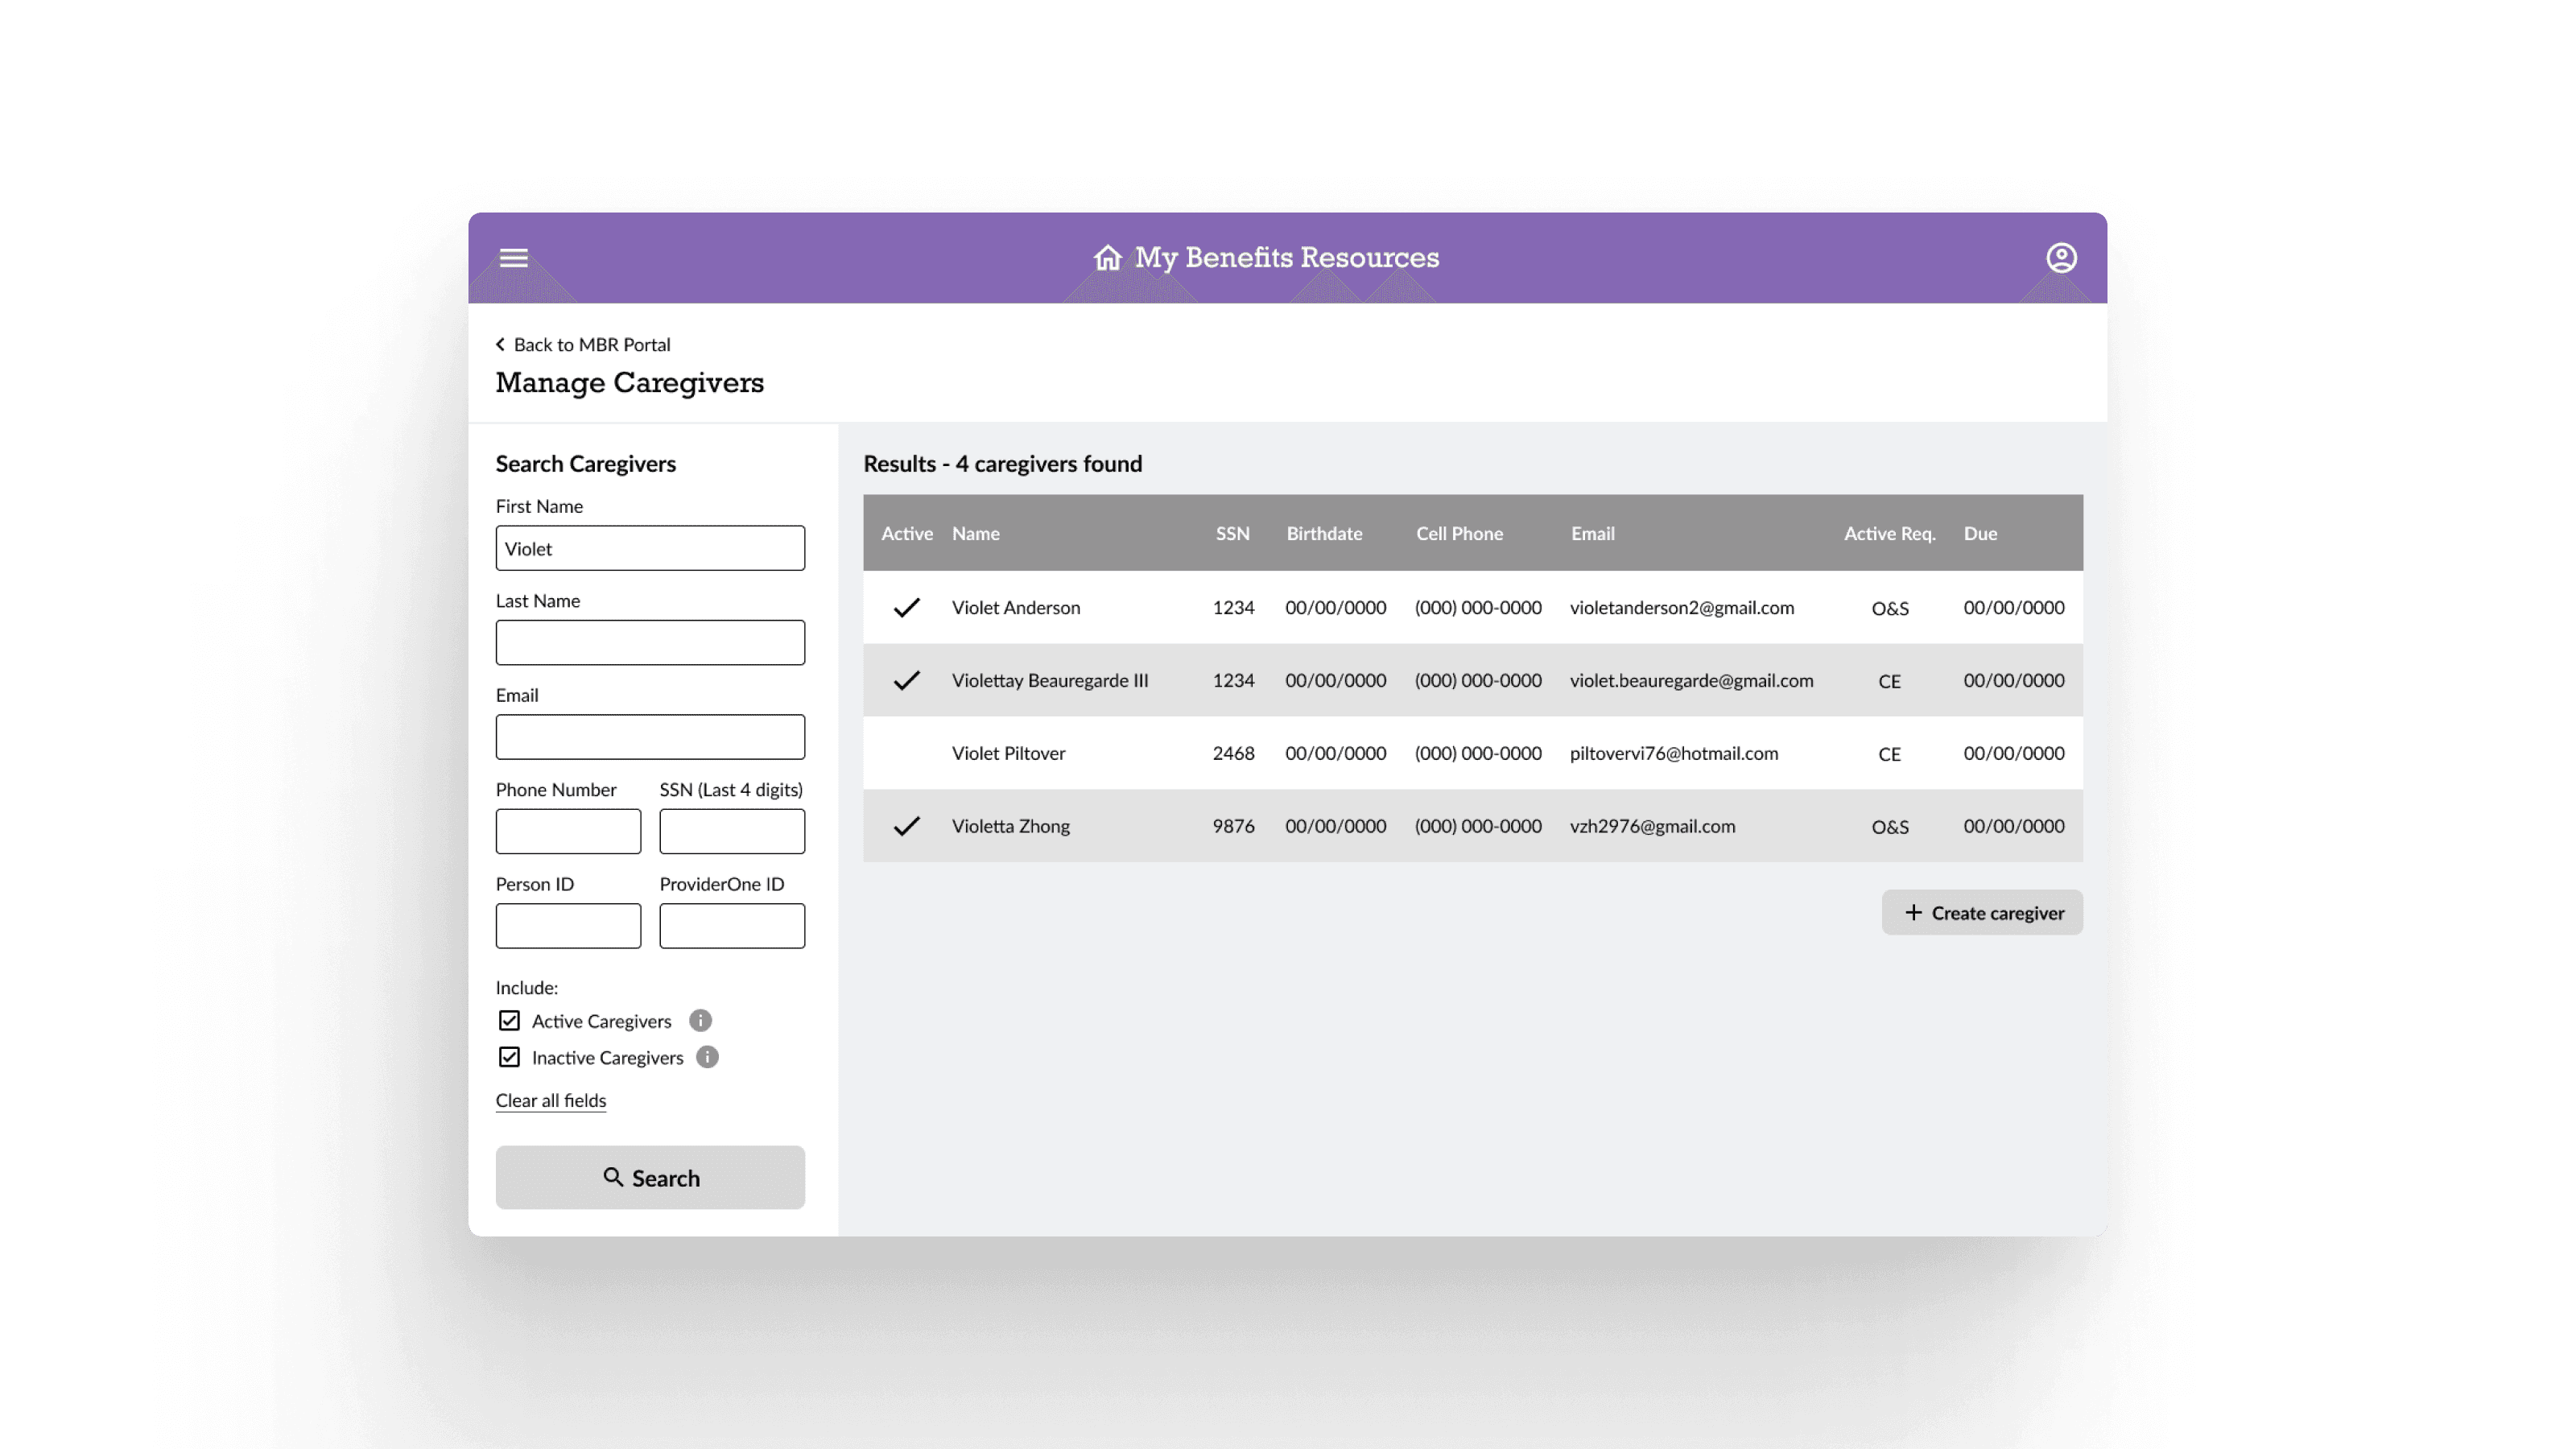Show info about Inactive Caregivers
This screenshot has width=2576, height=1449.
(707, 1057)
